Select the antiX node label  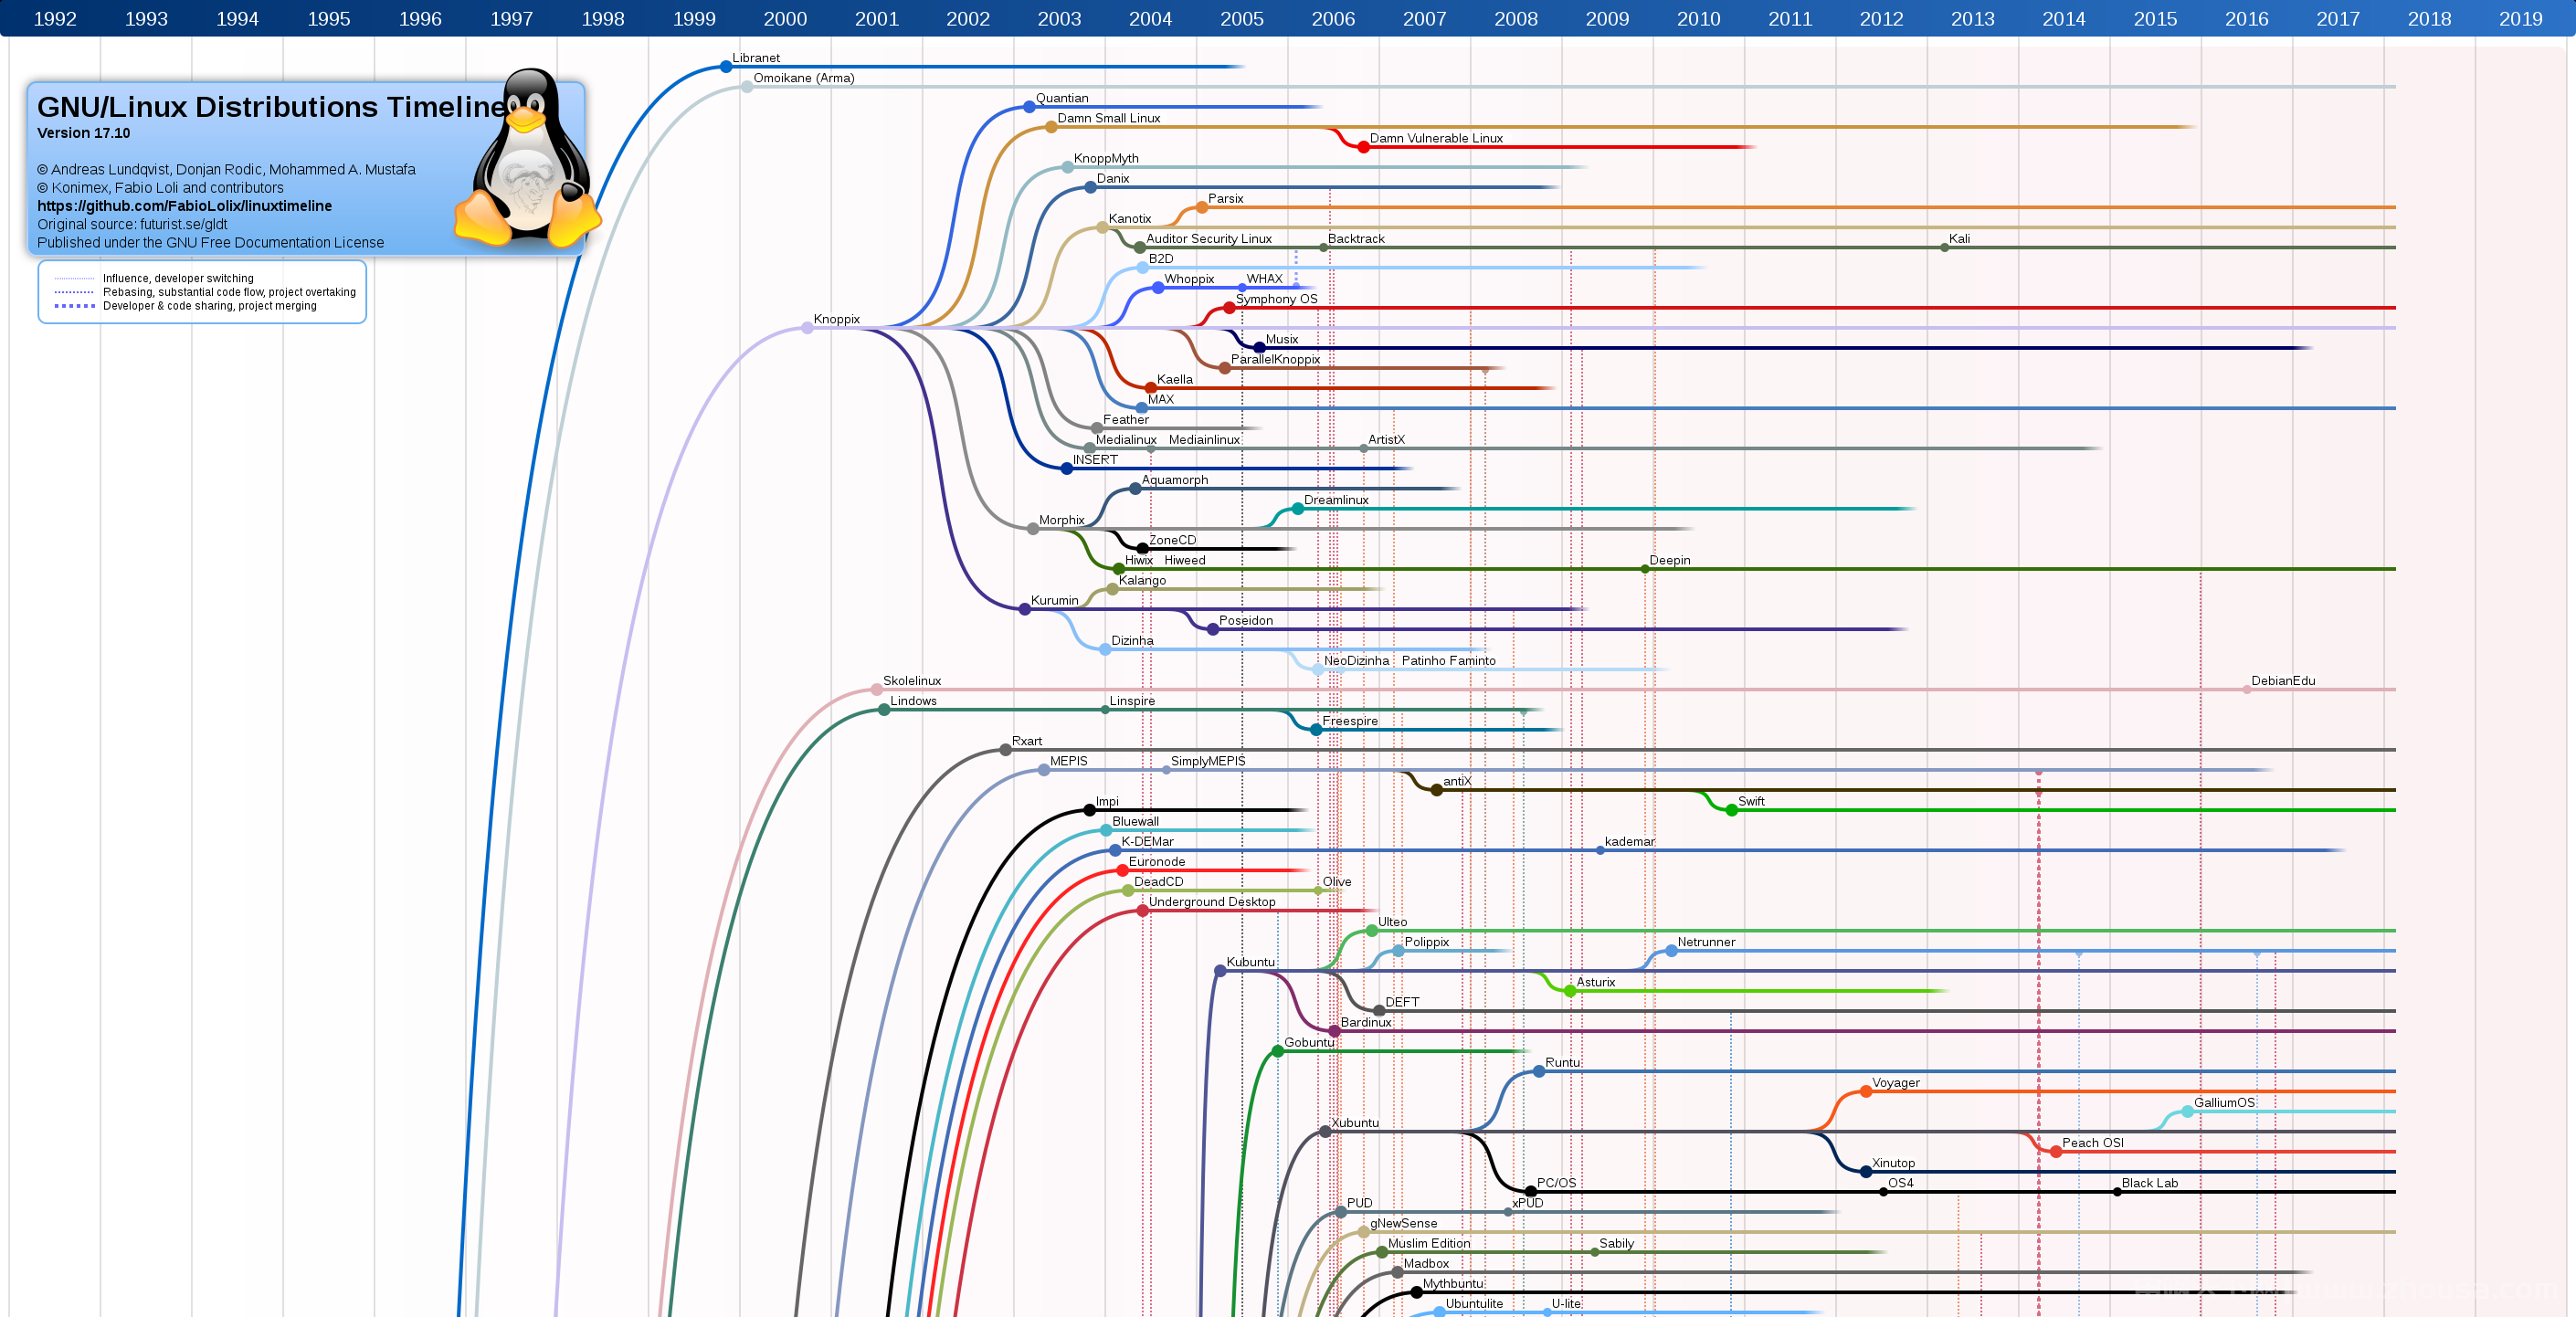[x=1457, y=782]
